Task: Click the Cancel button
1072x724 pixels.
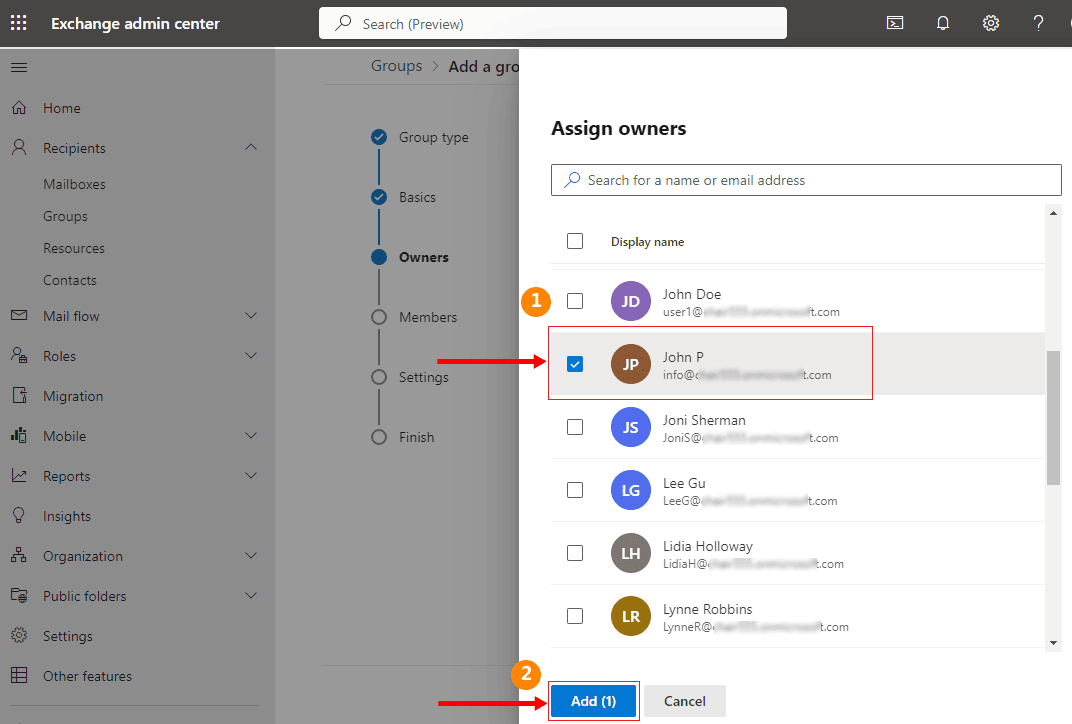Action: click(x=685, y=701)
